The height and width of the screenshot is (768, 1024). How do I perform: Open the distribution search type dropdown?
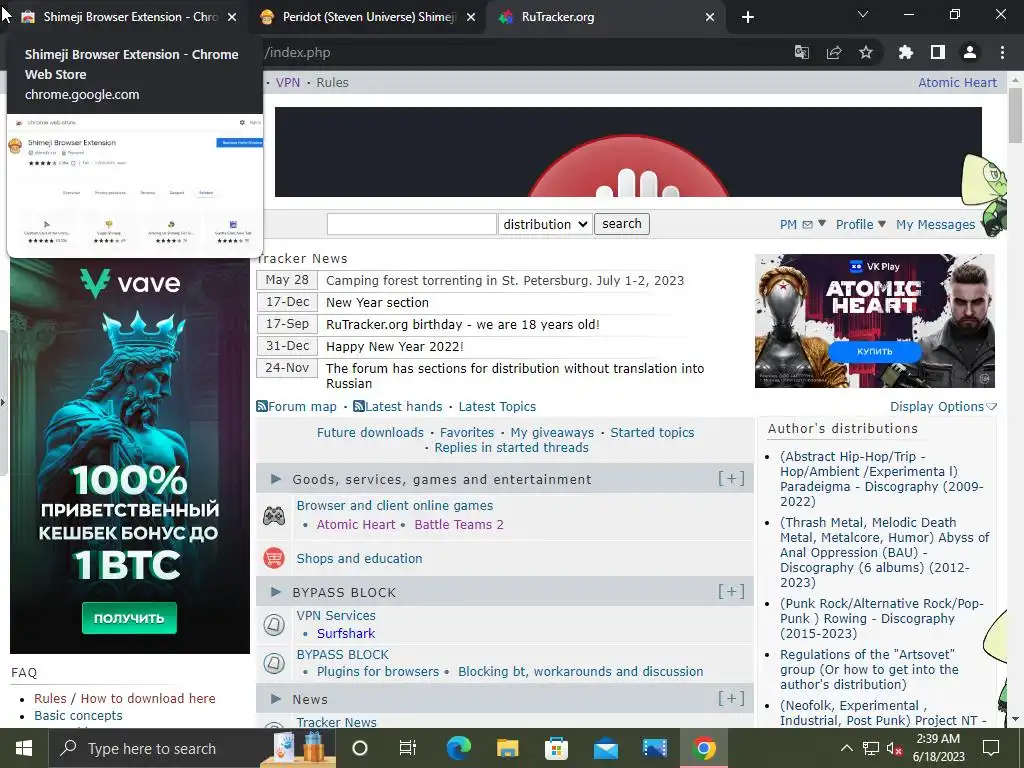[x=545, y=224]
